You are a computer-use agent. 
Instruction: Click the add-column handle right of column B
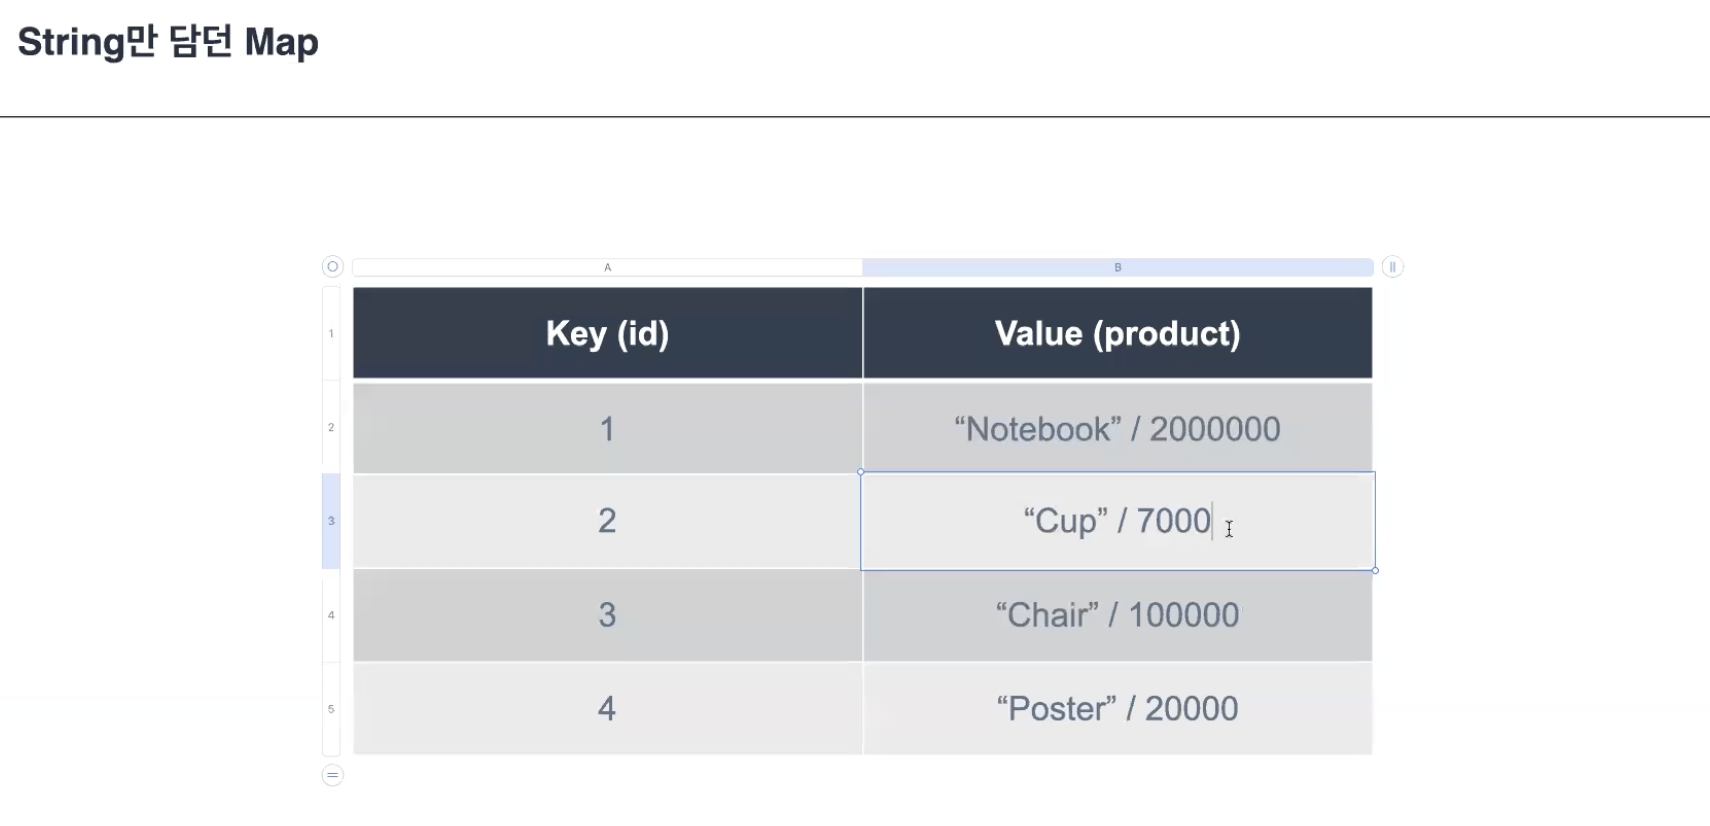[x=1392, y=267]
